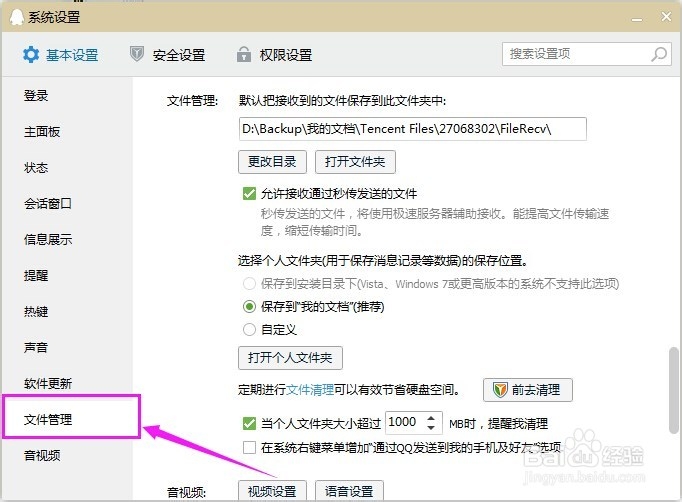Image resolution: width=682 pixels, height=502 pixels.
Task: Open the 提醒 sidebar section
Action: click(x=36, y=276)
